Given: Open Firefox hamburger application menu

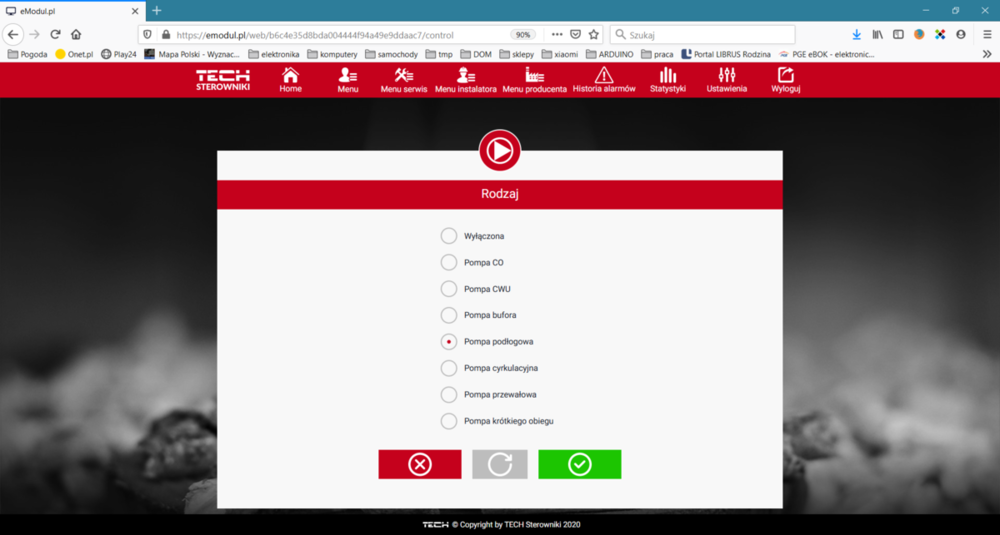Looking at the screenshot, I should pos(987,34).
